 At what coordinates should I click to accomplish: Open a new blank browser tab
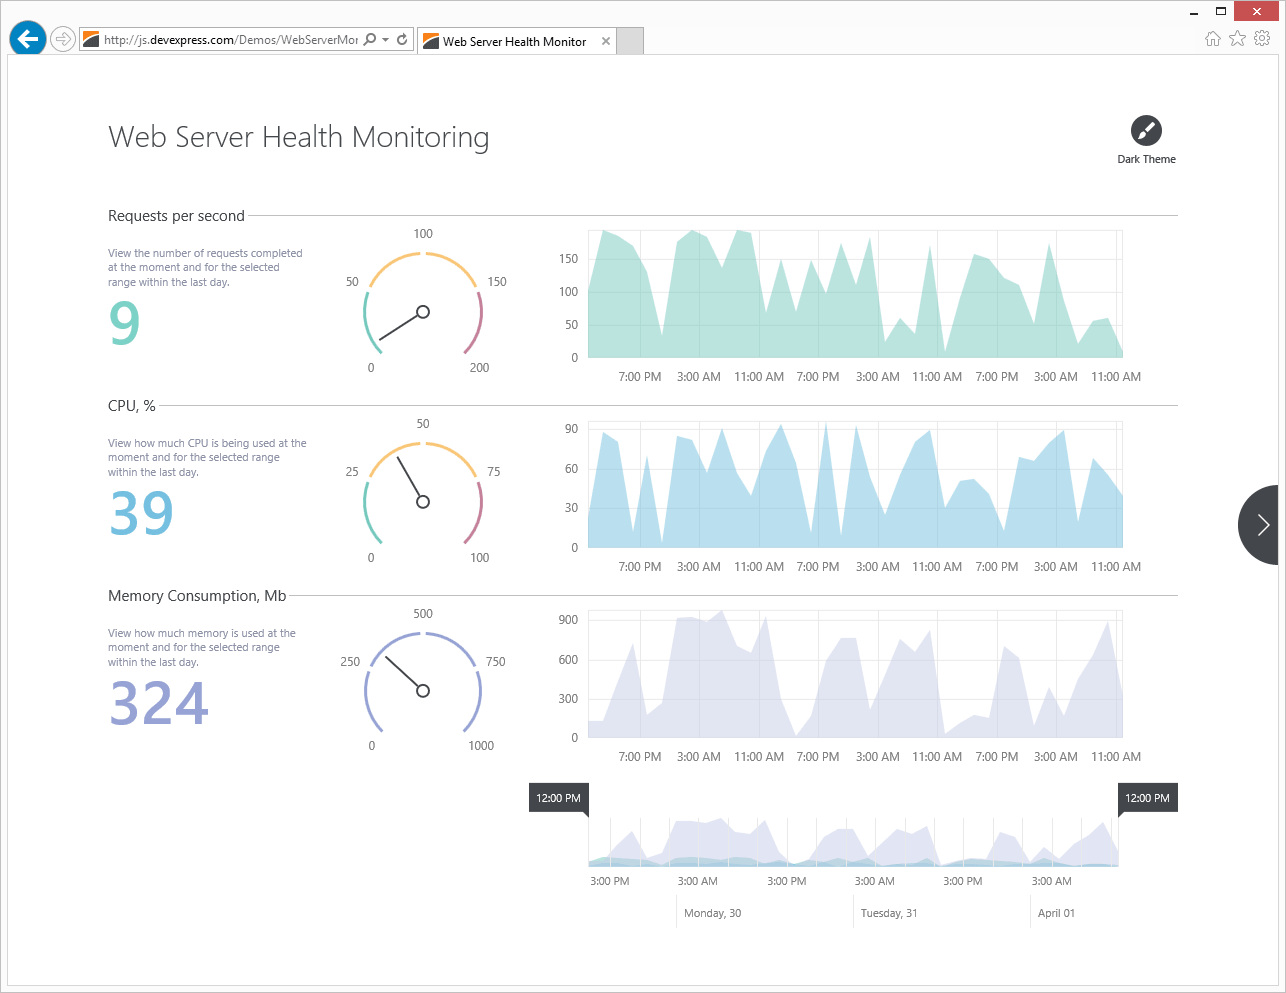pyautogui.click(x=630, y=41)
